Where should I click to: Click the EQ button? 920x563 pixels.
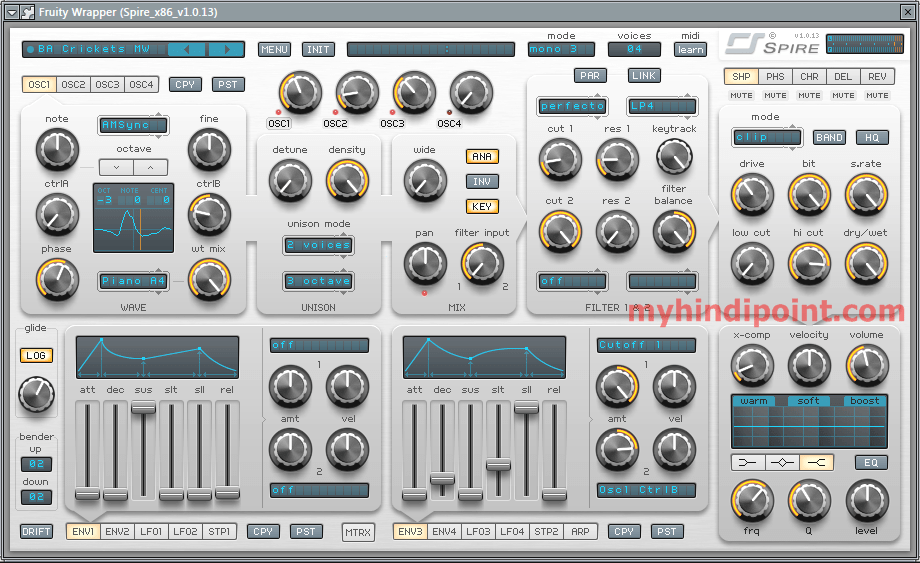click(x=871, y=463)
